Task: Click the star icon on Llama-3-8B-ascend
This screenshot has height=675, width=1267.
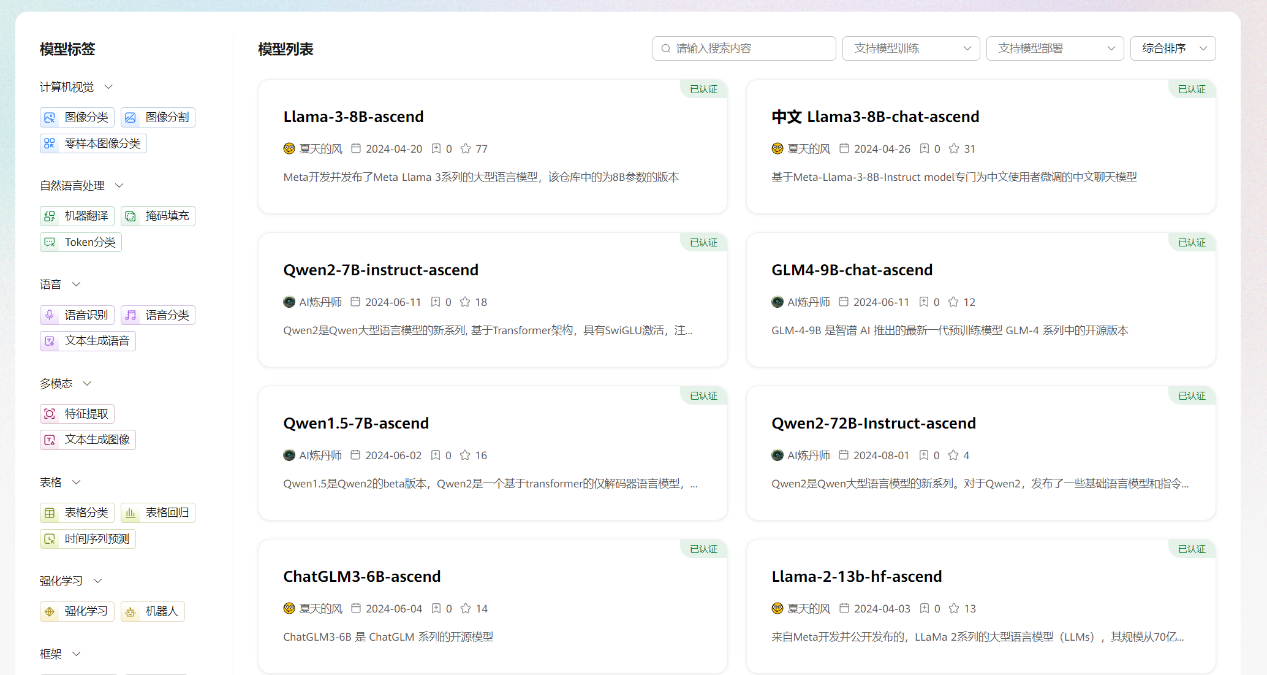Action: coord(465,148)
